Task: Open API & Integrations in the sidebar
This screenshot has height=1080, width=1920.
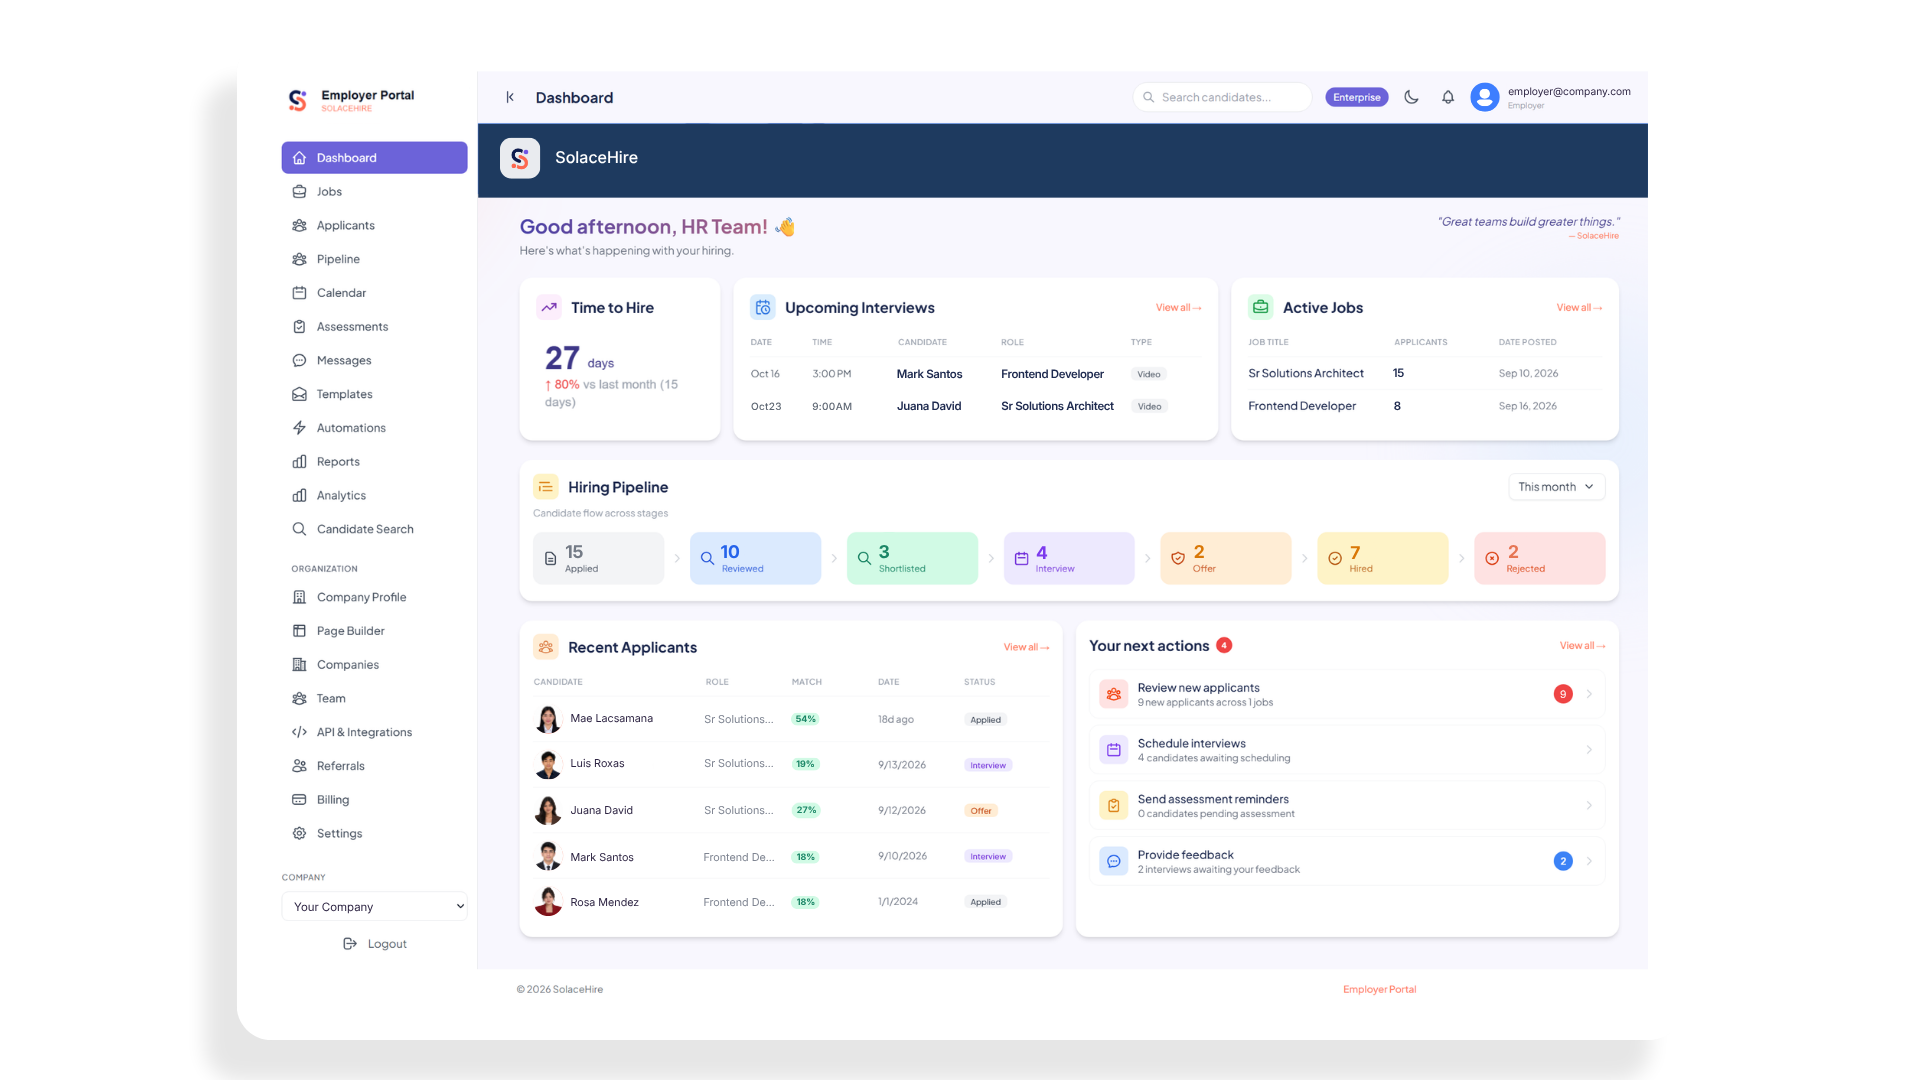Action: (374, 732)
